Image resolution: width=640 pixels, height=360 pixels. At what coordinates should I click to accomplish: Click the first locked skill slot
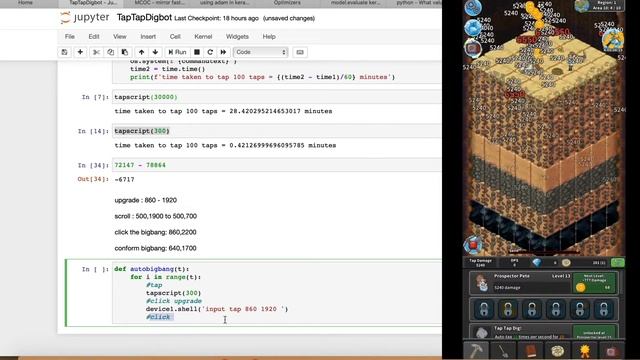[x=484, y=309]
